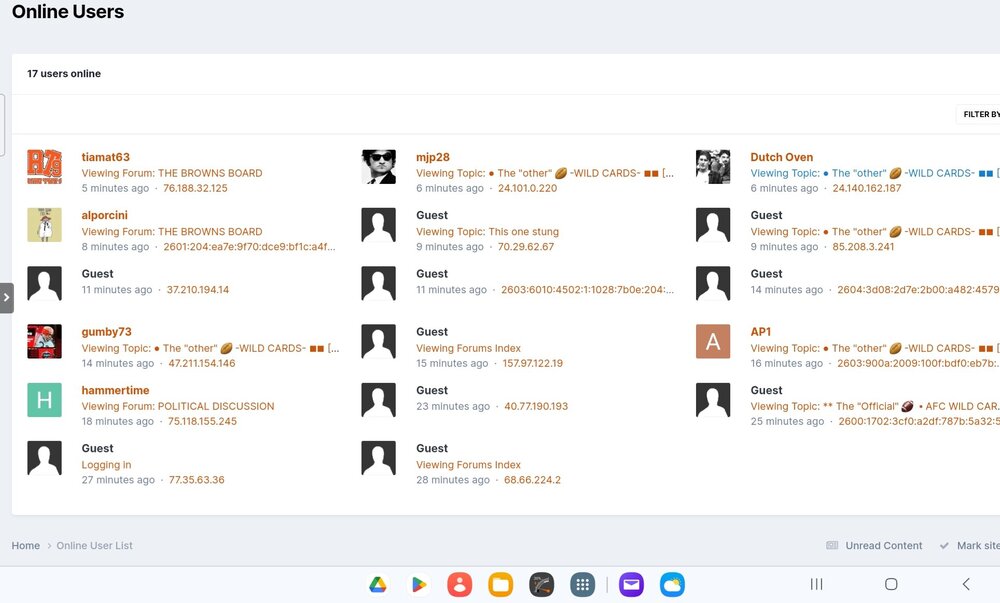
Task: Click the 'Logging in' status link
Action: (x=107, y=465)
